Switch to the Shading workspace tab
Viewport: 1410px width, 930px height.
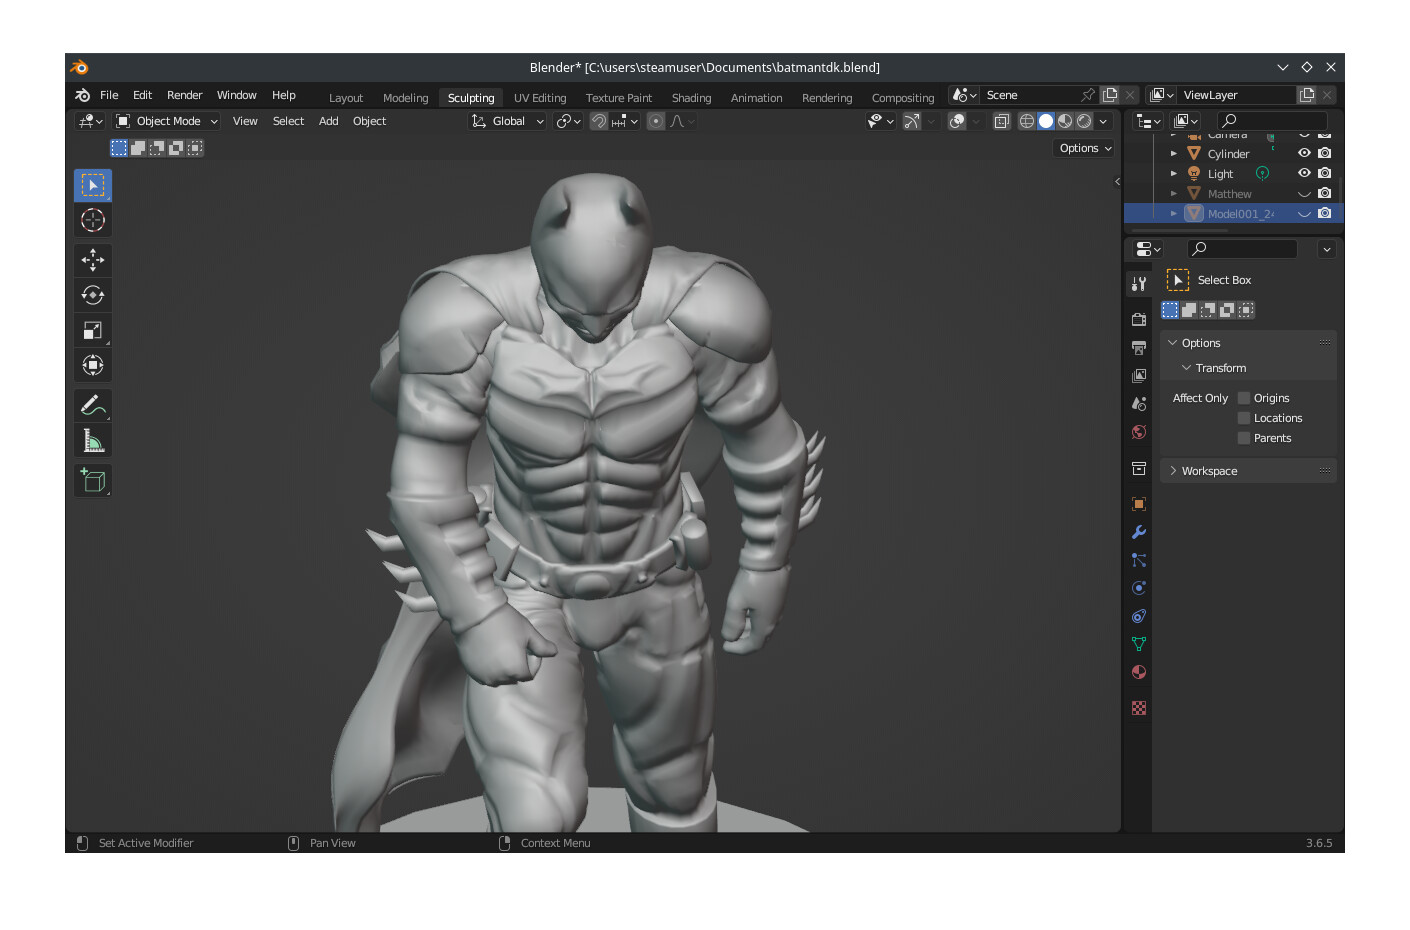pyautogui.click(x=691, y=98)
